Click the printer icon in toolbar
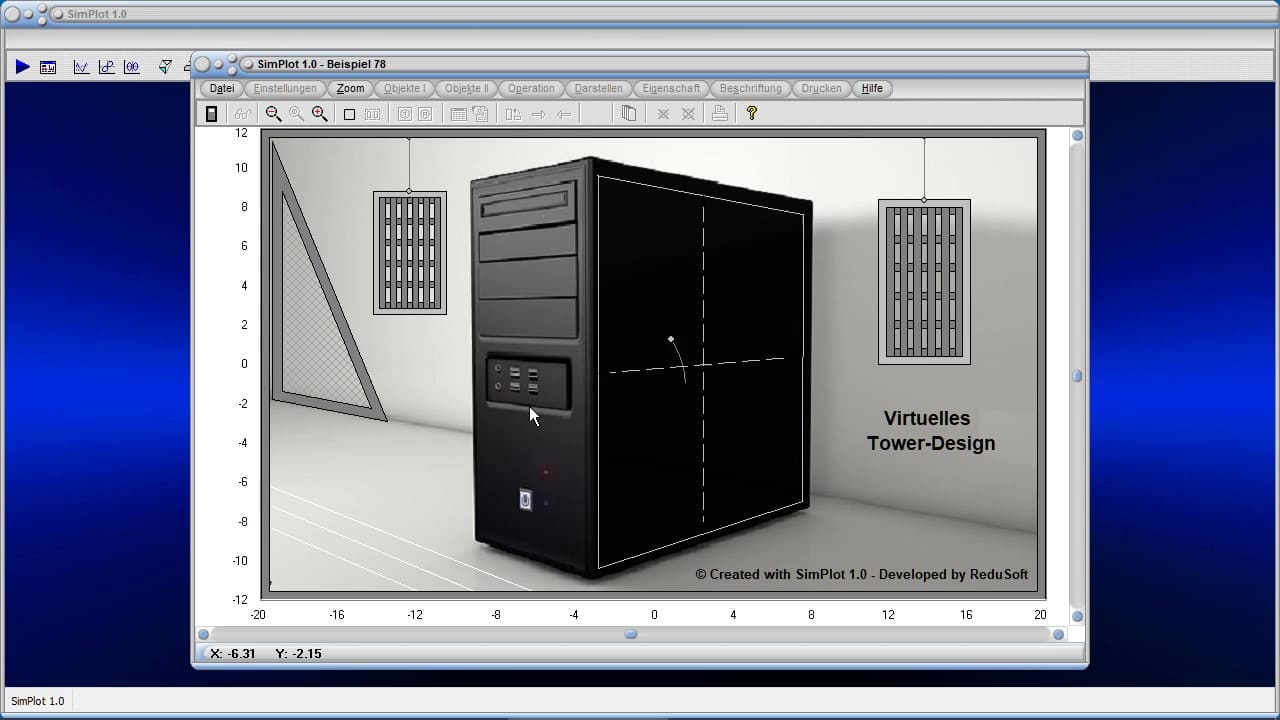The height and width of the screenshot is (720, 1280). (719, 114)
